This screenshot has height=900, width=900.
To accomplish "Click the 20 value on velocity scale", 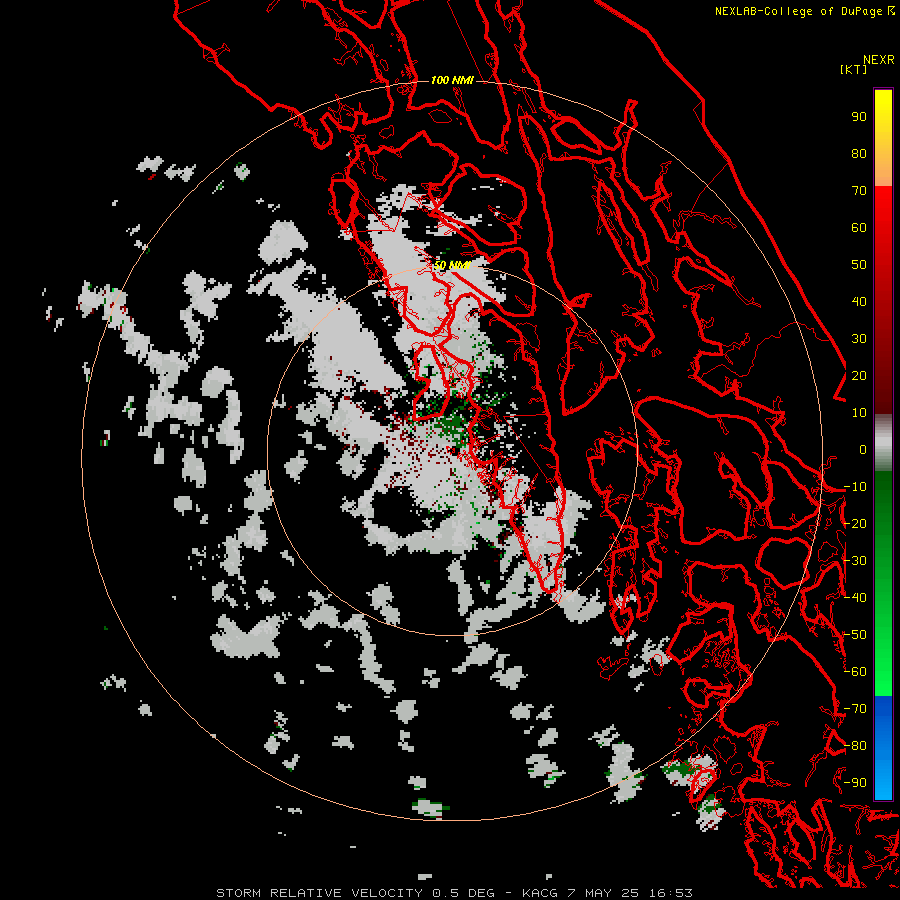I will [x=859, y=376].
